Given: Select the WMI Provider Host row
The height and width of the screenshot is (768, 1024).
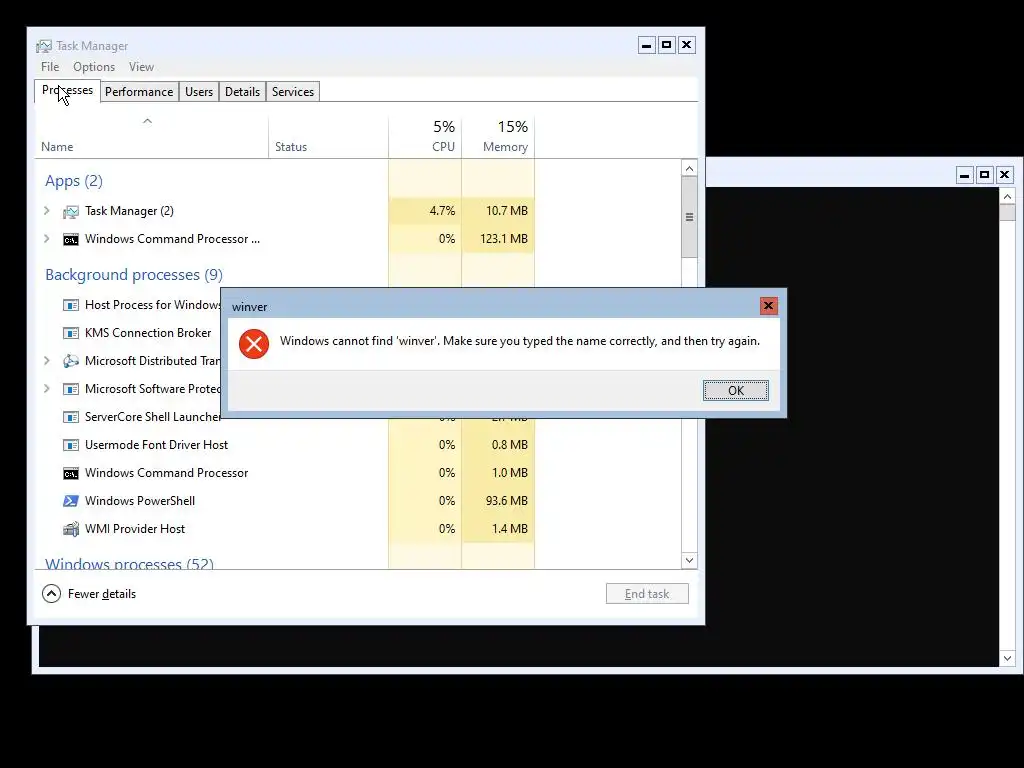Looking at the screenshot, I should pos(285,529).
